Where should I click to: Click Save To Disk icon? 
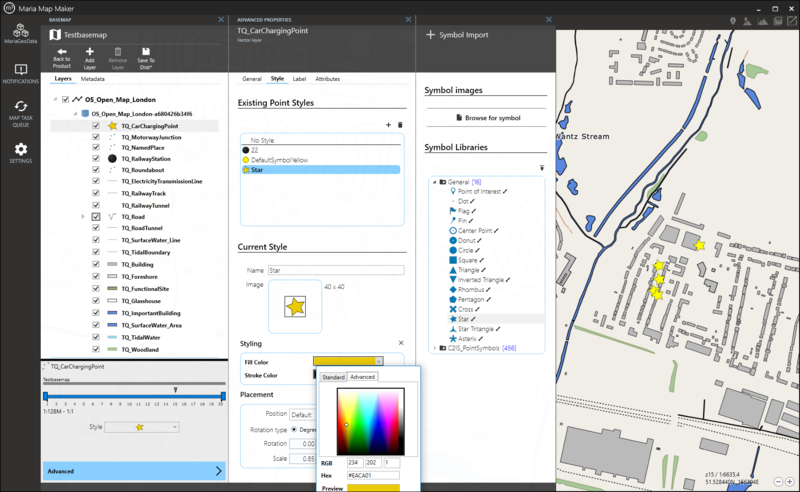(x=146, y=58)
